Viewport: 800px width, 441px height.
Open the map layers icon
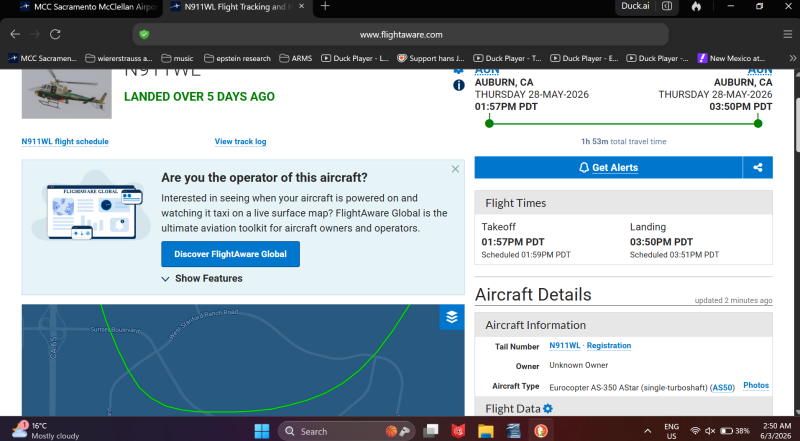[x=452, y=317]
